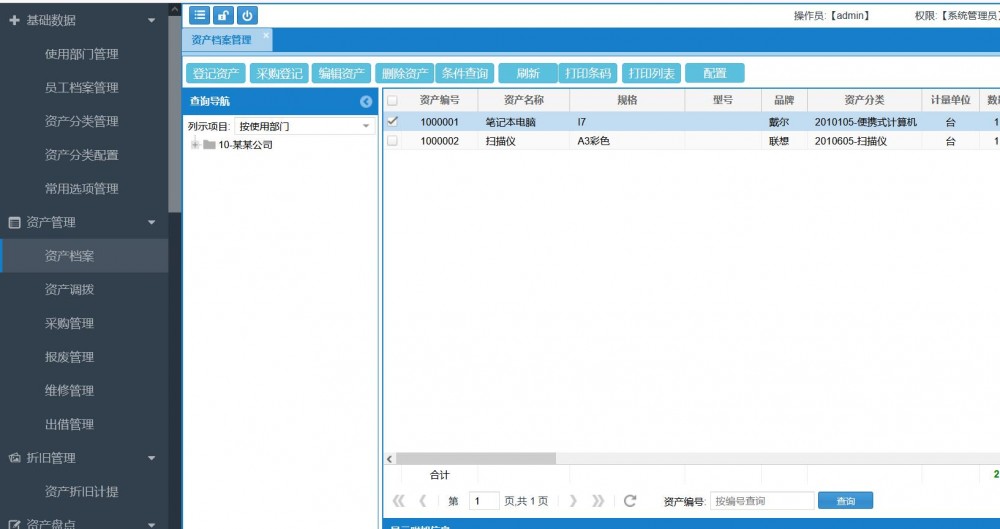Viewport: 1000px width, 529px height.
Task: Click the 扫描仪 asset name cell
Action: pyautogui.click(x=524, y=141)
